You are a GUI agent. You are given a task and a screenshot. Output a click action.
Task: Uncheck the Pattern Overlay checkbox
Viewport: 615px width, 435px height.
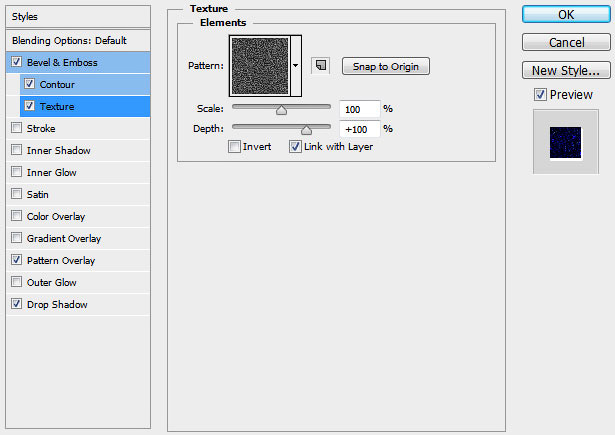click(x=16, y=260)
